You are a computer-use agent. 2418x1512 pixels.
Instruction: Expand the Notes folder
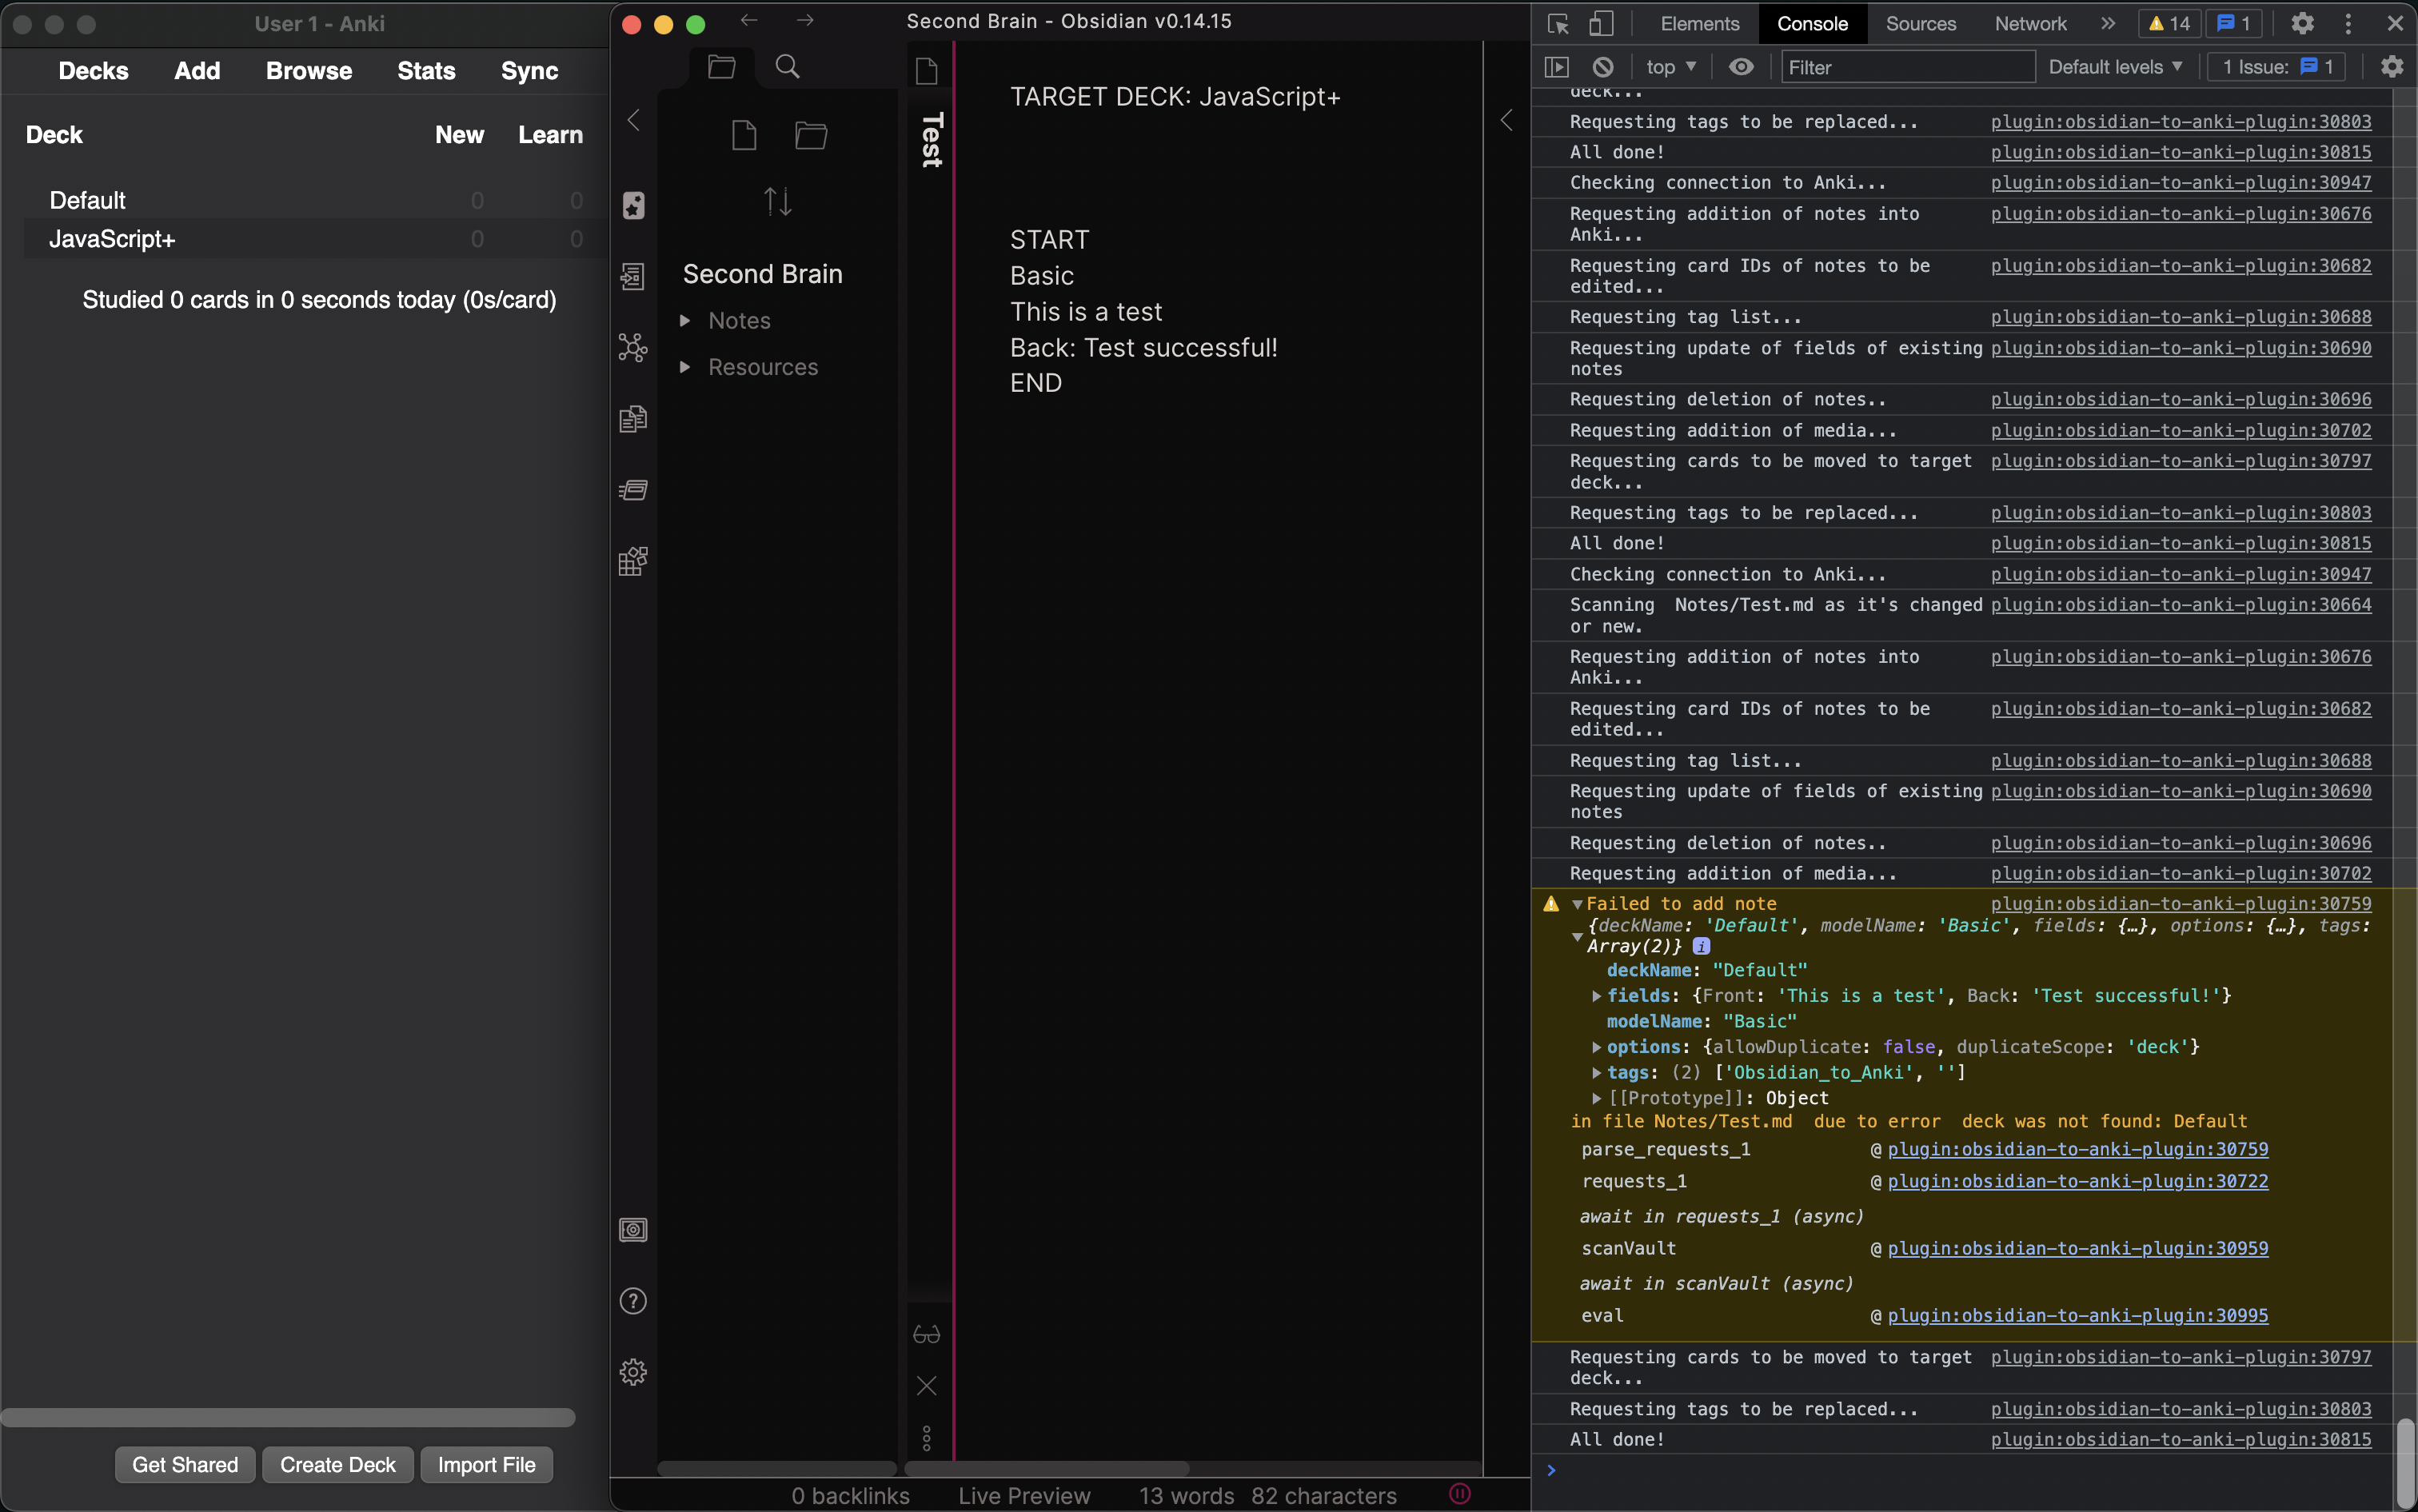point(685,321)
